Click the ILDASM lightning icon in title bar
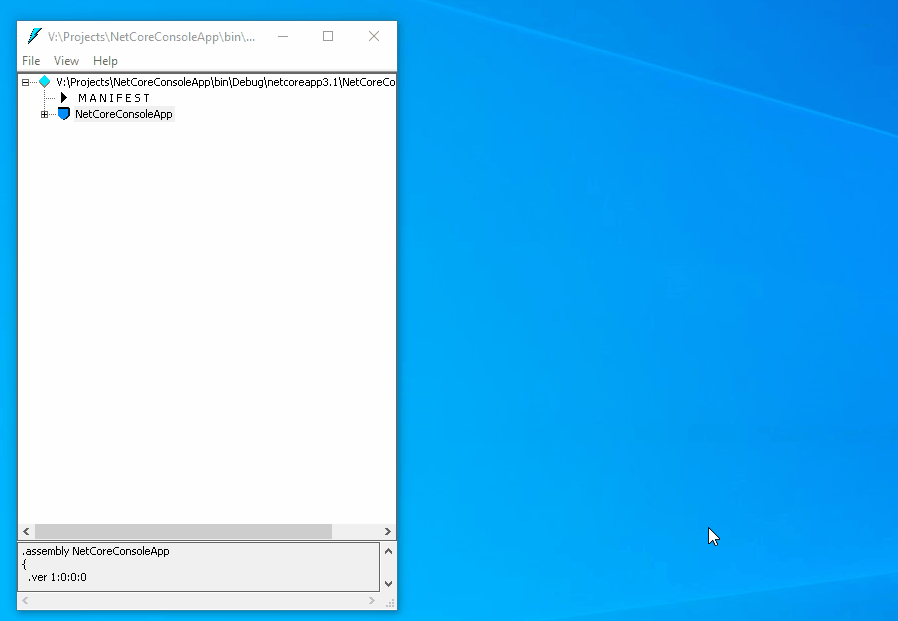Viewport: 898px width, 621px height. pos(34,36)
